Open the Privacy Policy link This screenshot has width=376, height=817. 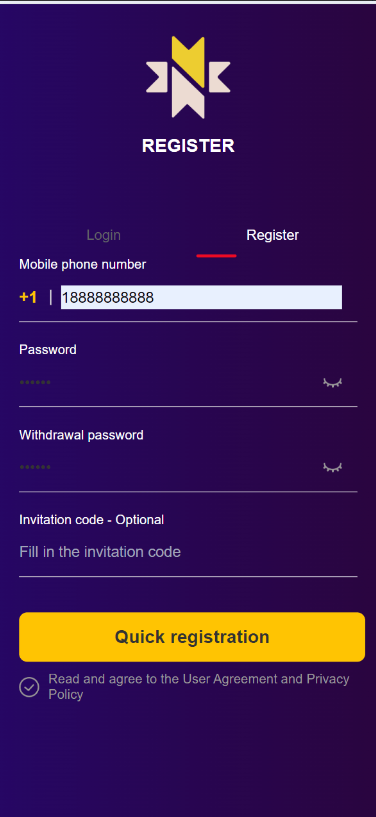tap(198, 687)
